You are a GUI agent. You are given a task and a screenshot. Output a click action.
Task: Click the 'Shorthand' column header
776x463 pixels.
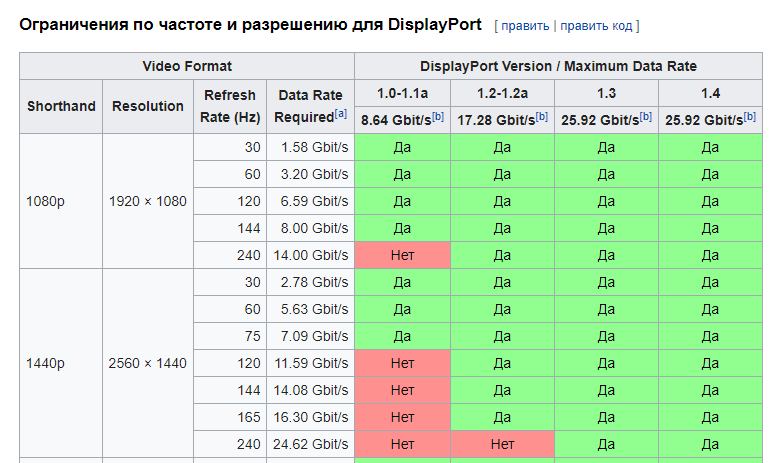(61, 106)
